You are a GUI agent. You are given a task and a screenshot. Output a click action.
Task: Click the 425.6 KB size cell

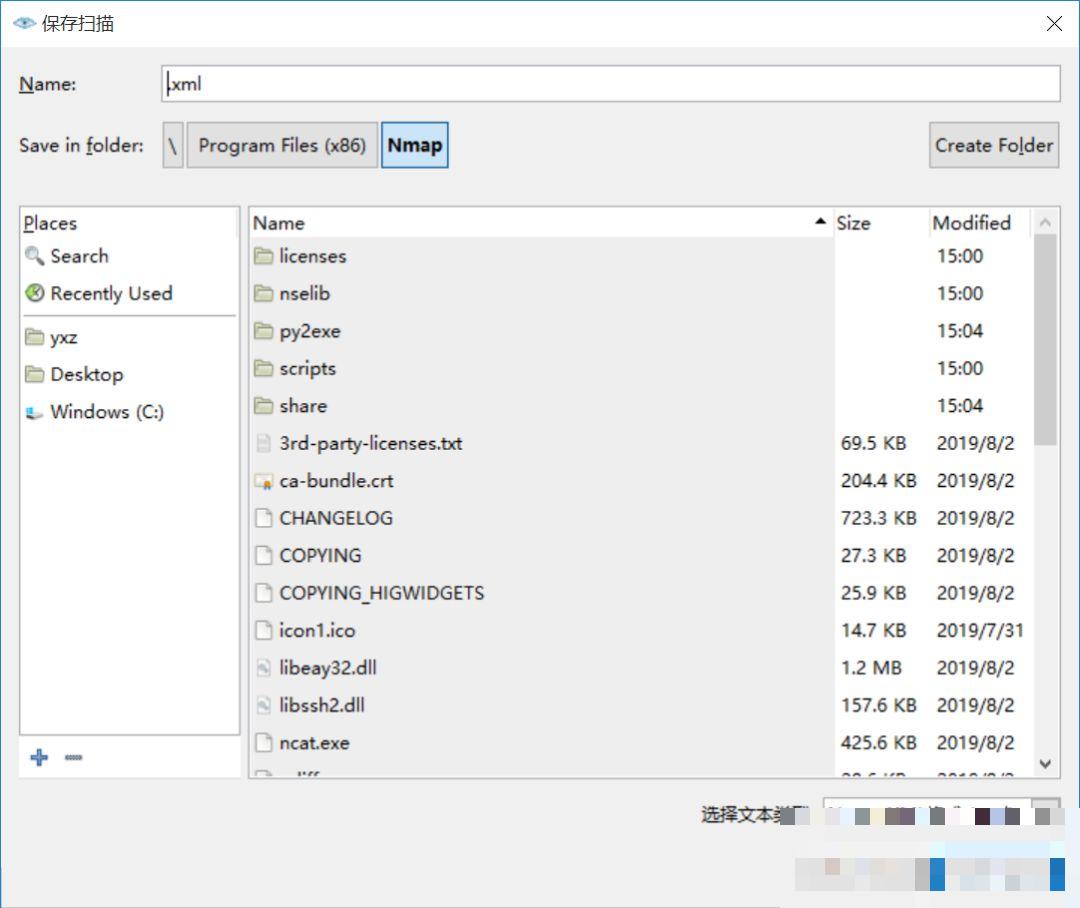[878, 743]
